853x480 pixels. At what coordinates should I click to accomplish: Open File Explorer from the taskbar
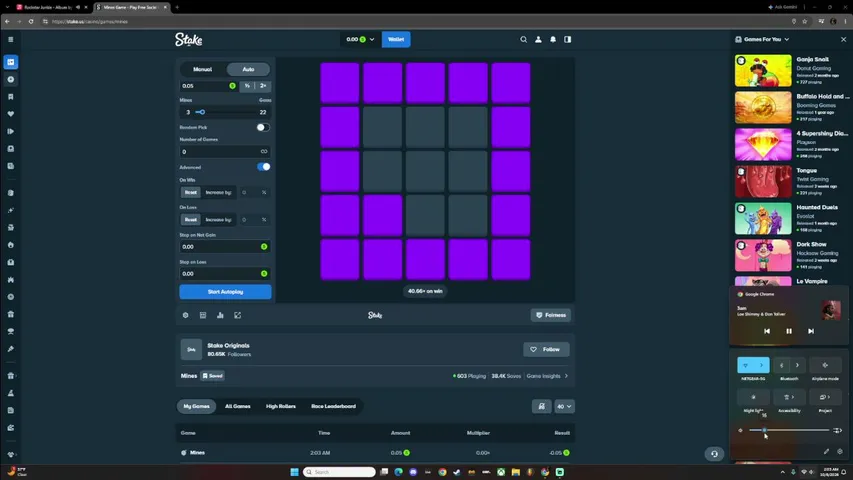pos(515,472)
